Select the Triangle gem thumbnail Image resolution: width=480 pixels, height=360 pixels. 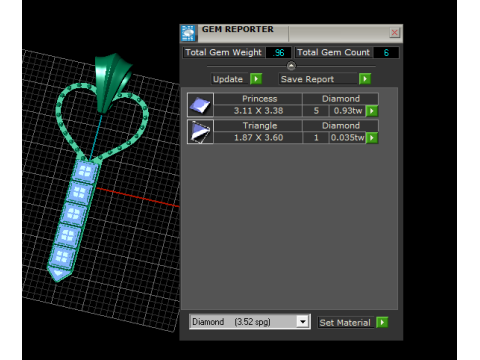(200, 132)
